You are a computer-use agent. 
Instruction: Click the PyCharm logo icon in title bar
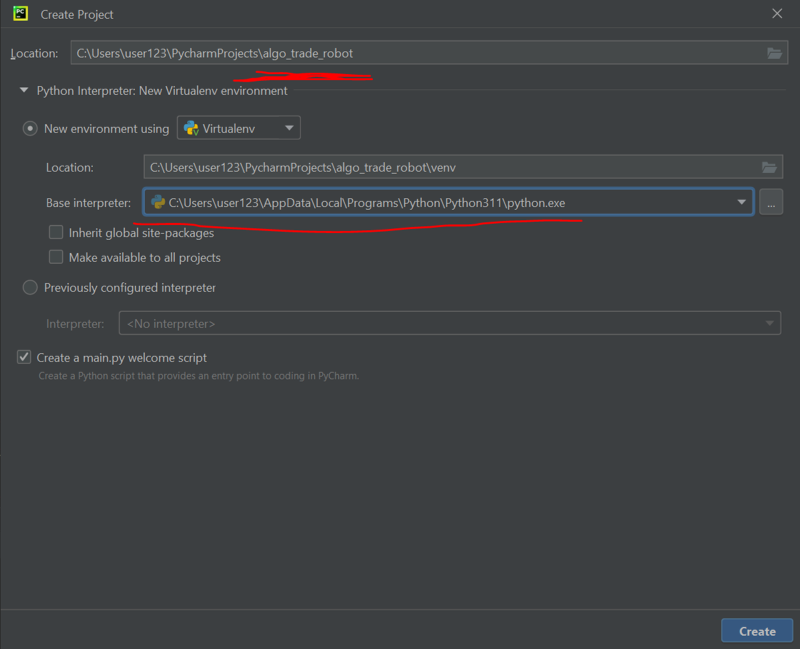coord(20,13)
